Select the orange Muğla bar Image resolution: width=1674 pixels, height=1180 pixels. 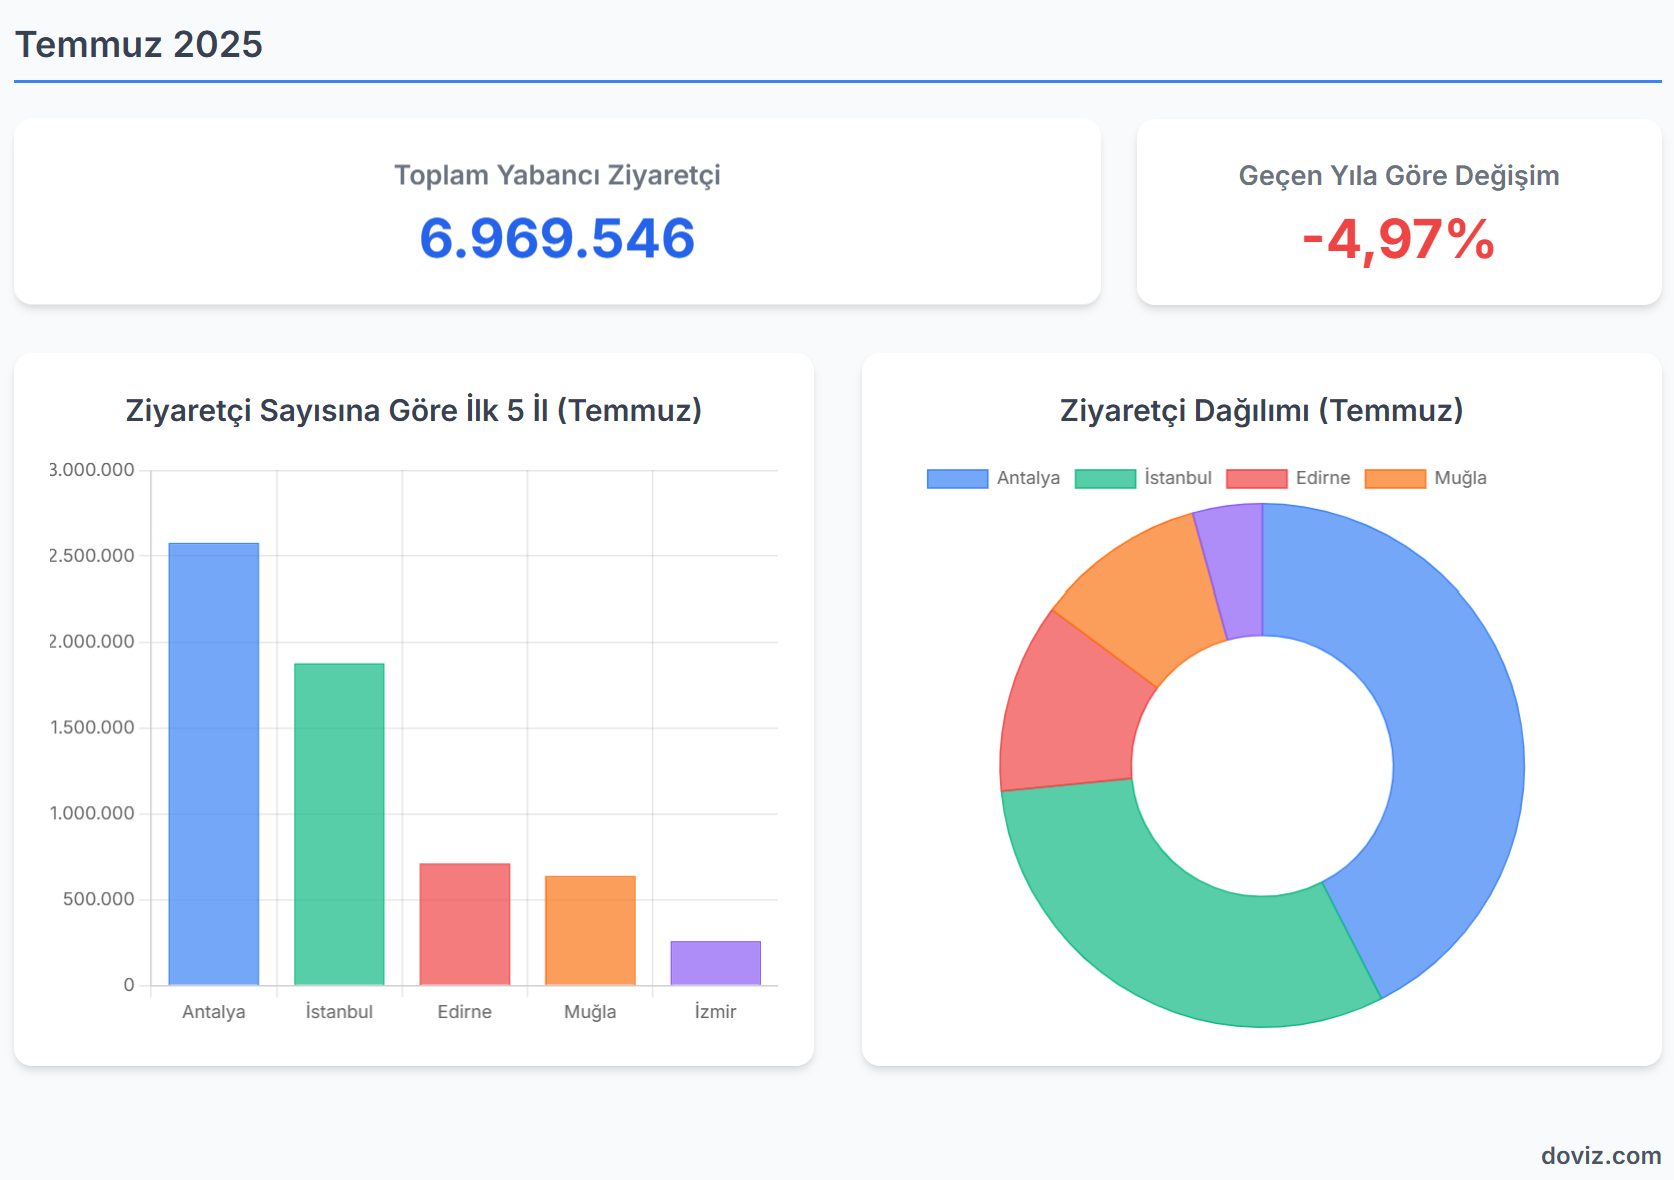[590, 930]
